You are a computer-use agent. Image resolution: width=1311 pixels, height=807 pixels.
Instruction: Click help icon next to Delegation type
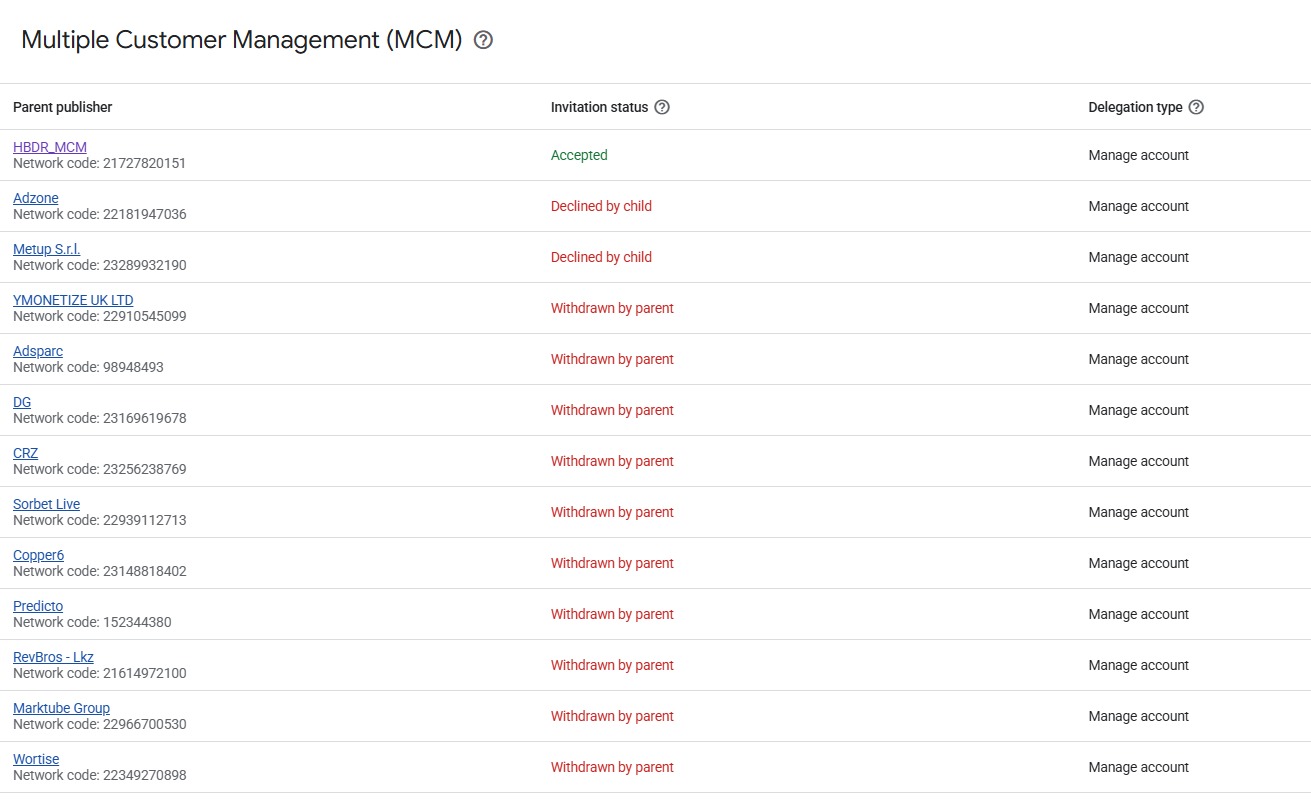coord(1196,107)
